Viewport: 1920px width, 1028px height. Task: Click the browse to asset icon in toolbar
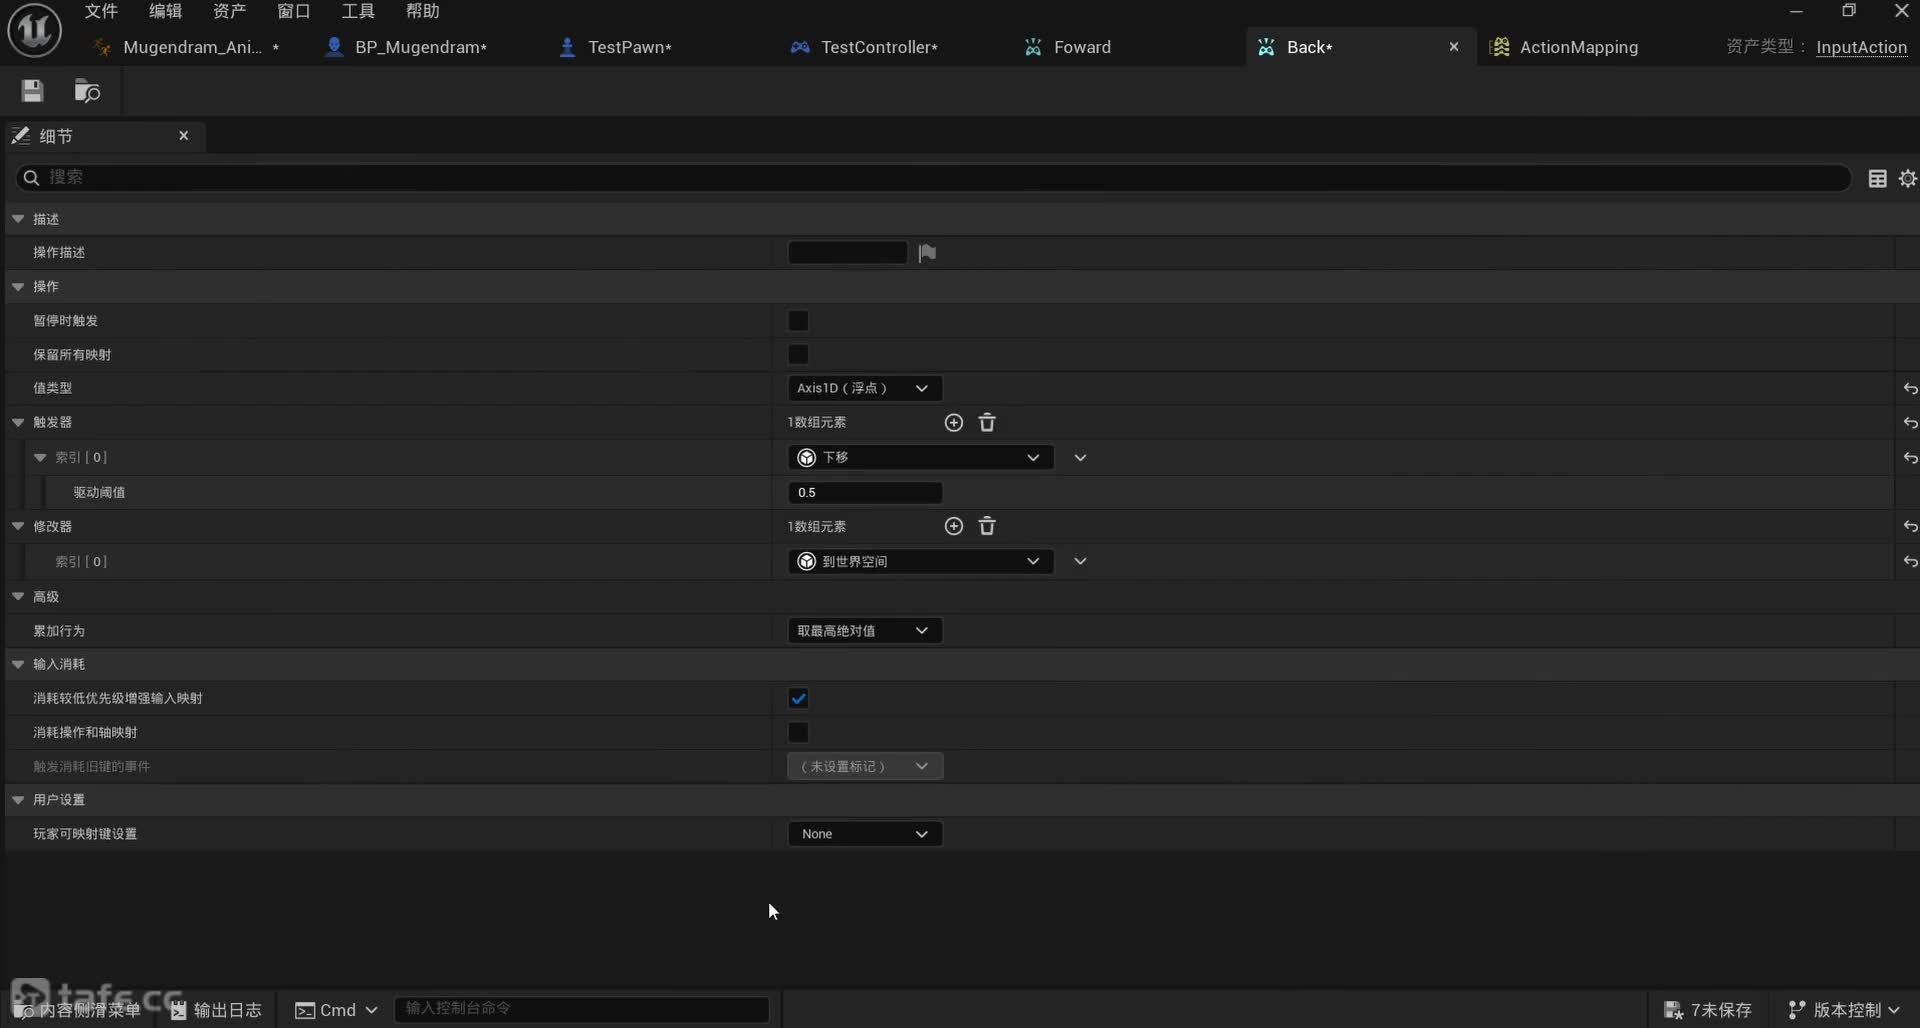87,92
